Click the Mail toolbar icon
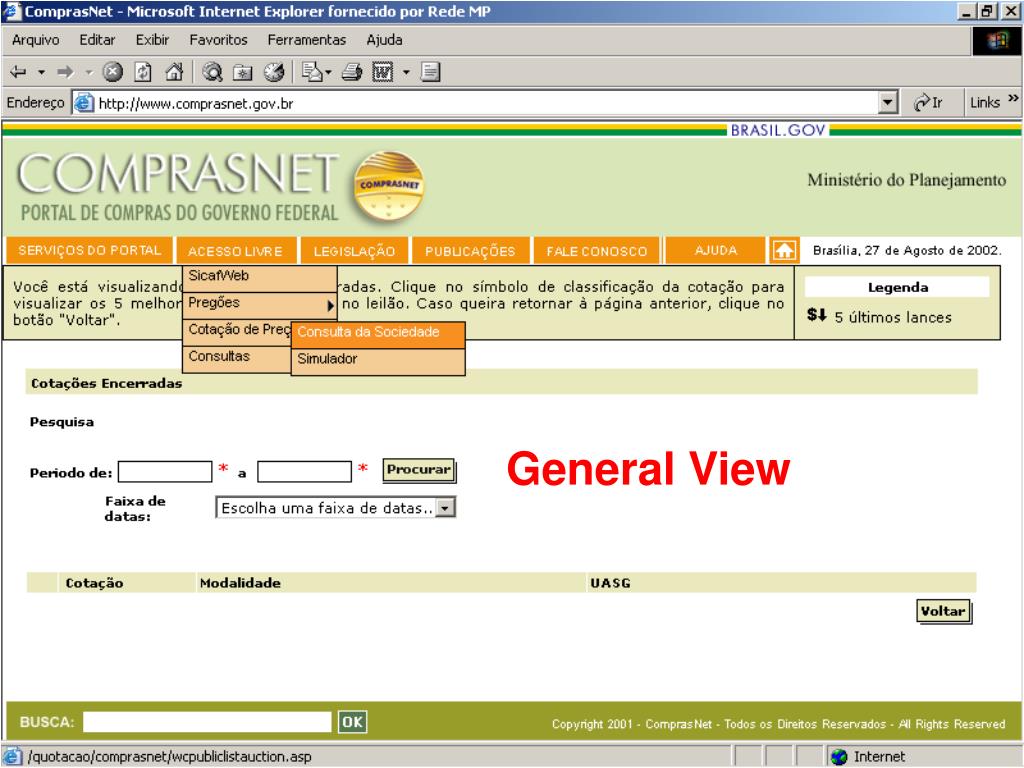Image resolution: width=1024 pixels, height=768 pixels. pos(312,71)
